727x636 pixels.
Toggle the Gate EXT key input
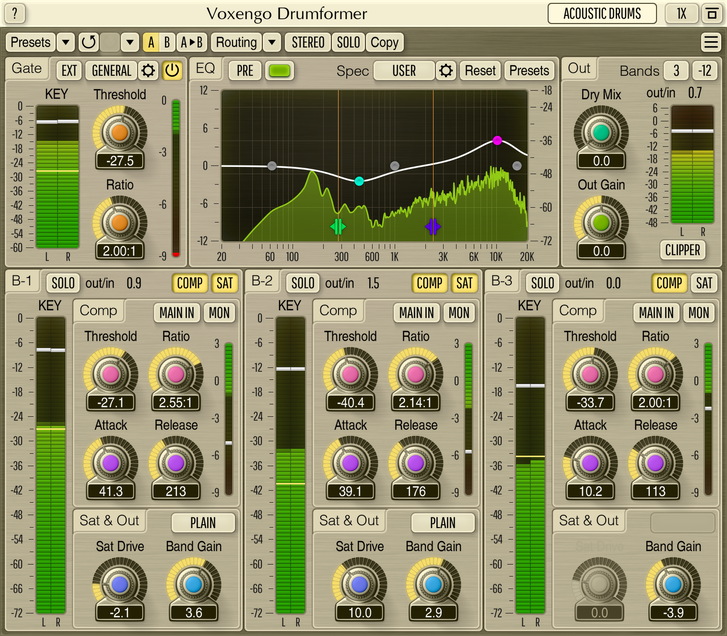click(69, 70)
